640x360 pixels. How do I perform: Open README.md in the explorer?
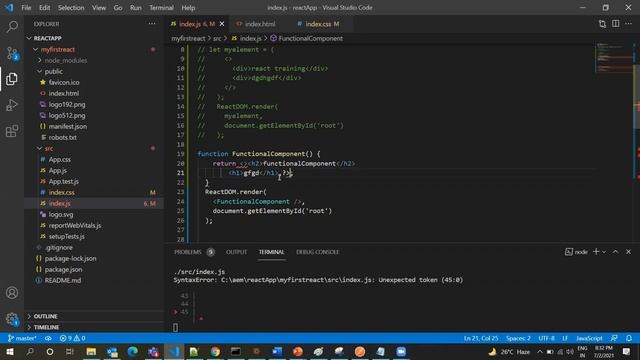pyautogui.click(x=62, y=280)
